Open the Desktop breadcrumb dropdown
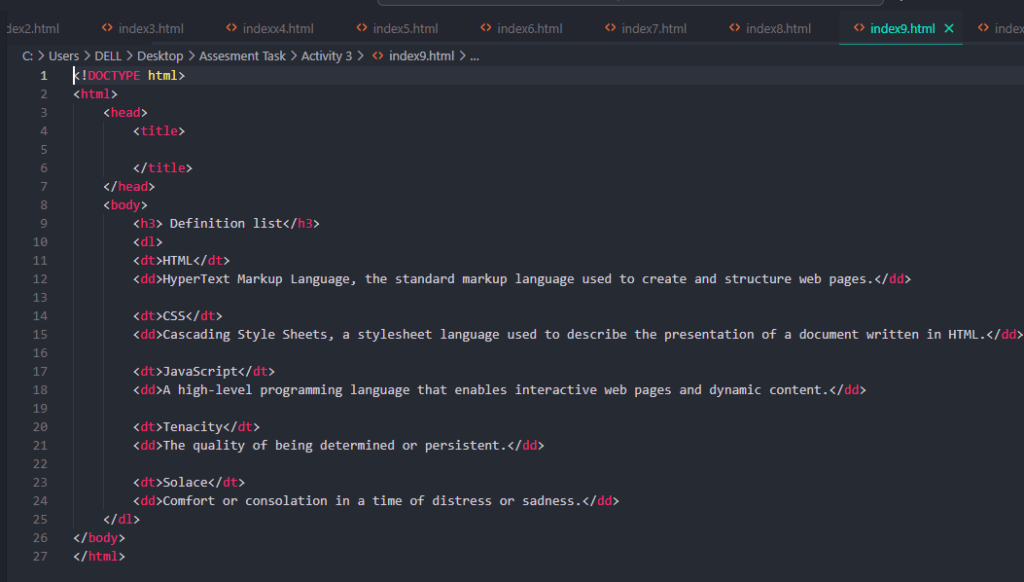This screenshot has width=1024, height=582. click(160, 56)
